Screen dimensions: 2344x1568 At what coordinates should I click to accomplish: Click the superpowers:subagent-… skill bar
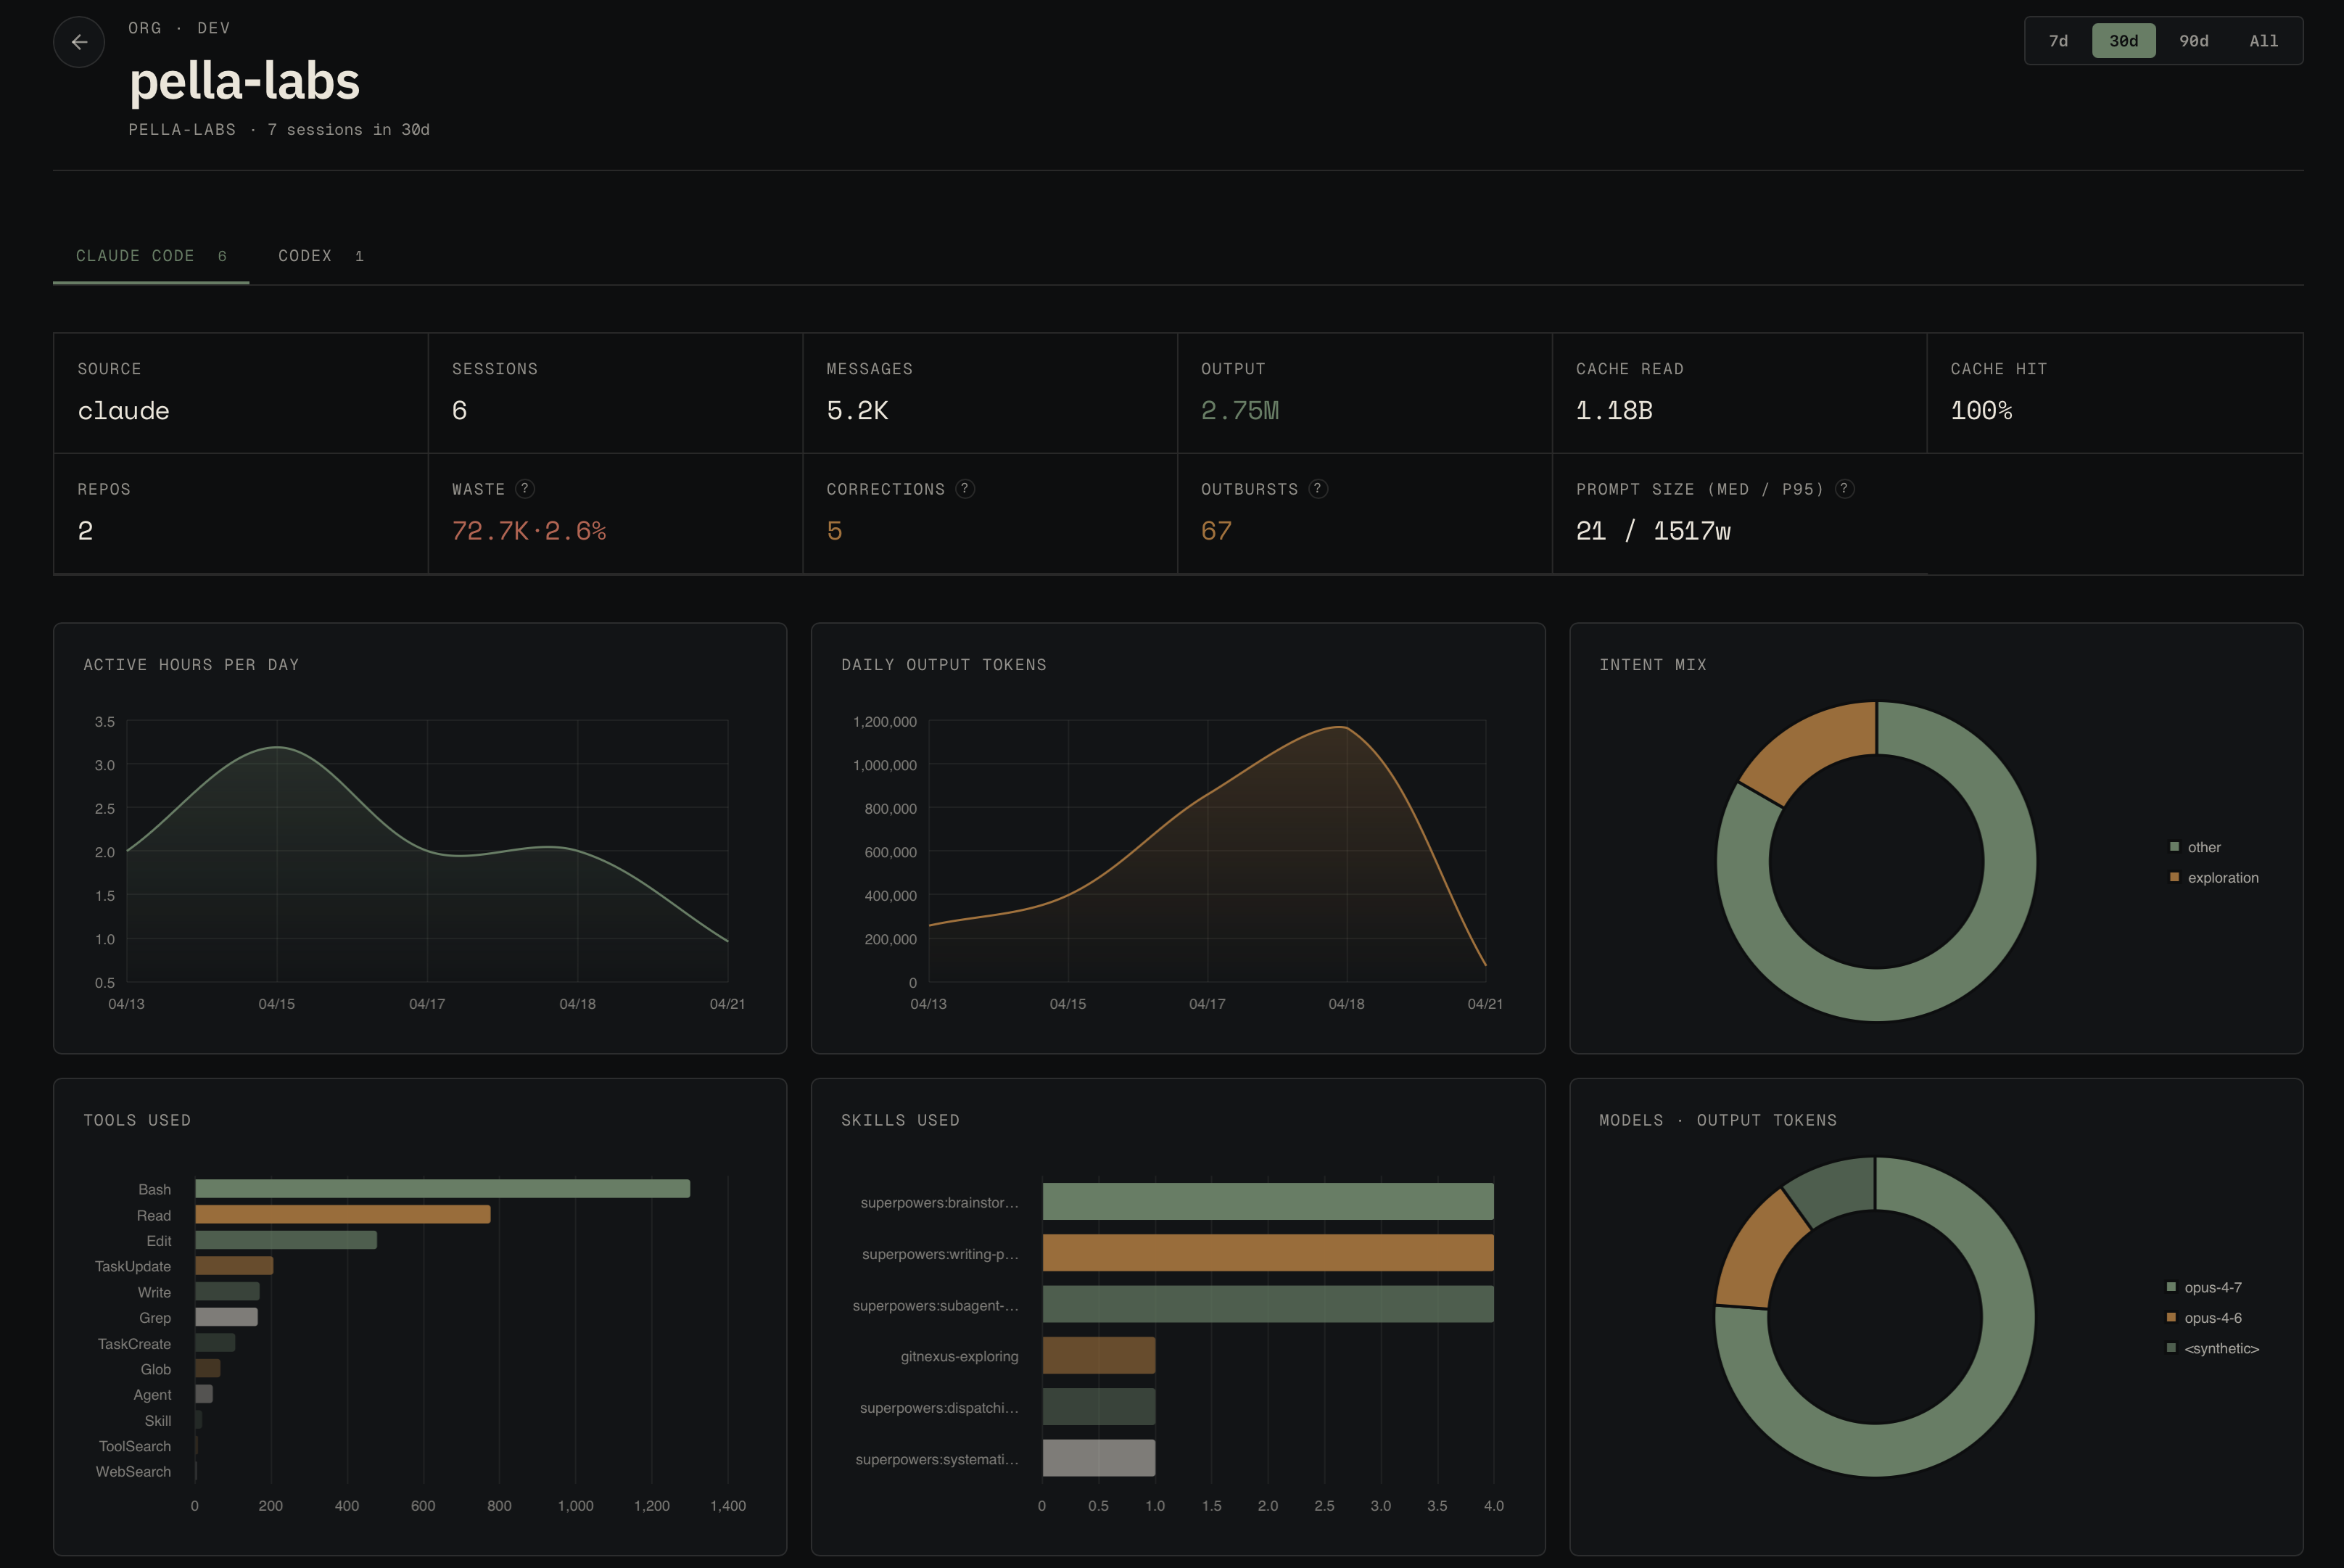coord(1268,1305)
